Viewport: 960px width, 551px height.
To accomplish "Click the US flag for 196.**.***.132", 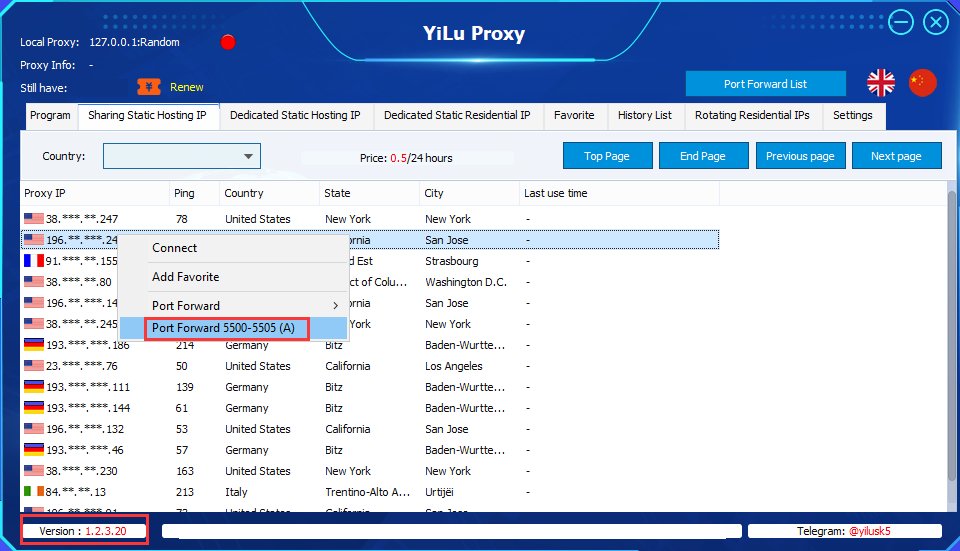I will 34,429.
